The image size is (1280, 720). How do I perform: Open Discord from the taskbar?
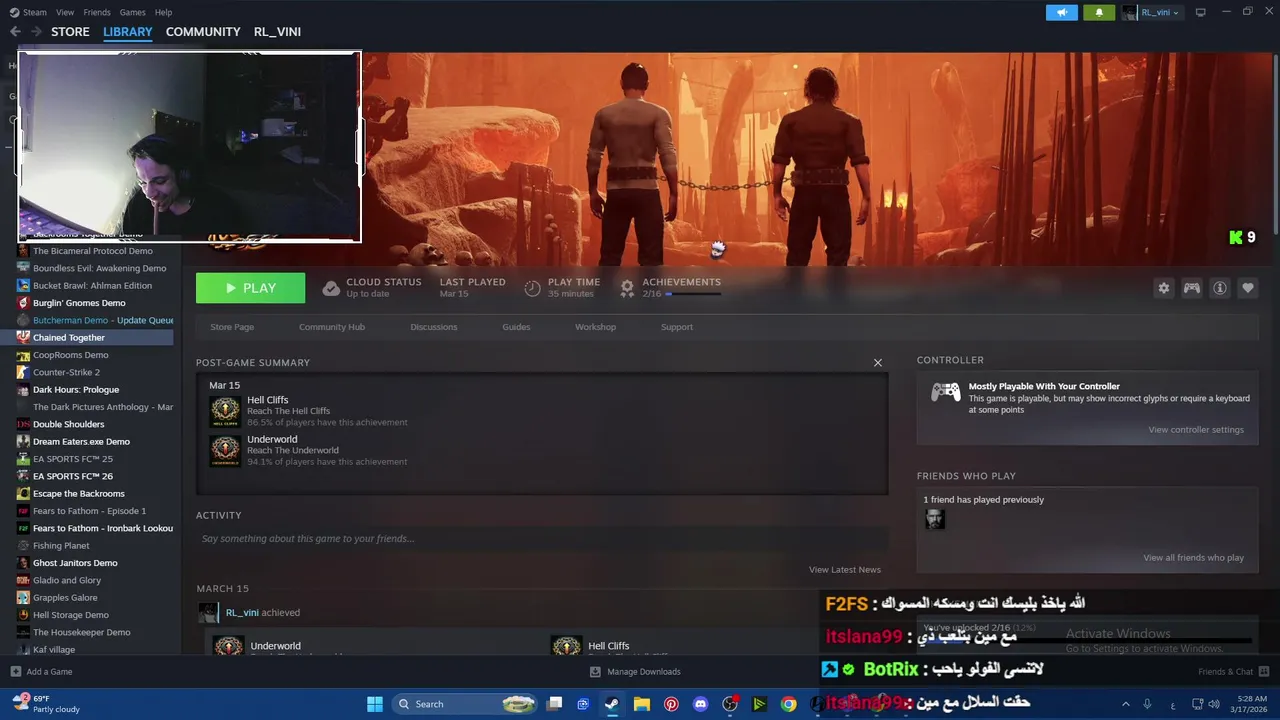tap(700, 704)
